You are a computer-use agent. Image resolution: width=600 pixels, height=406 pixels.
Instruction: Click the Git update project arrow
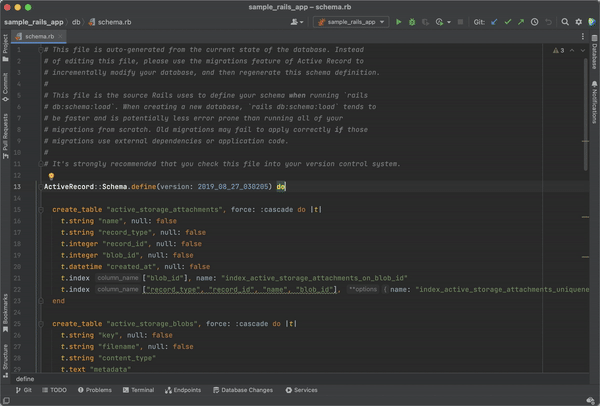[493, 21]
